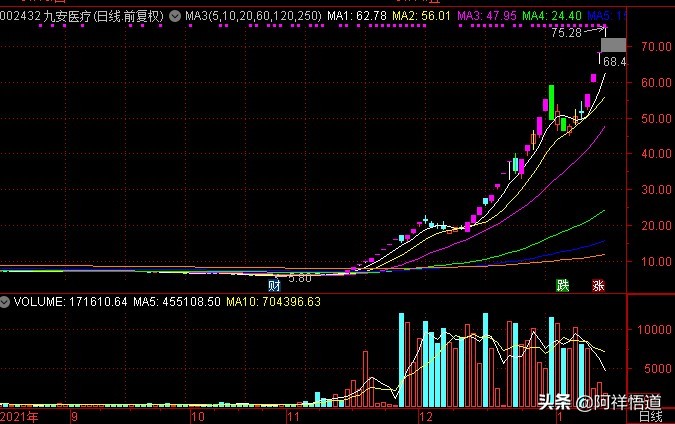Click the month 11 date axis marker
The image size is (675, 424).
293,417
